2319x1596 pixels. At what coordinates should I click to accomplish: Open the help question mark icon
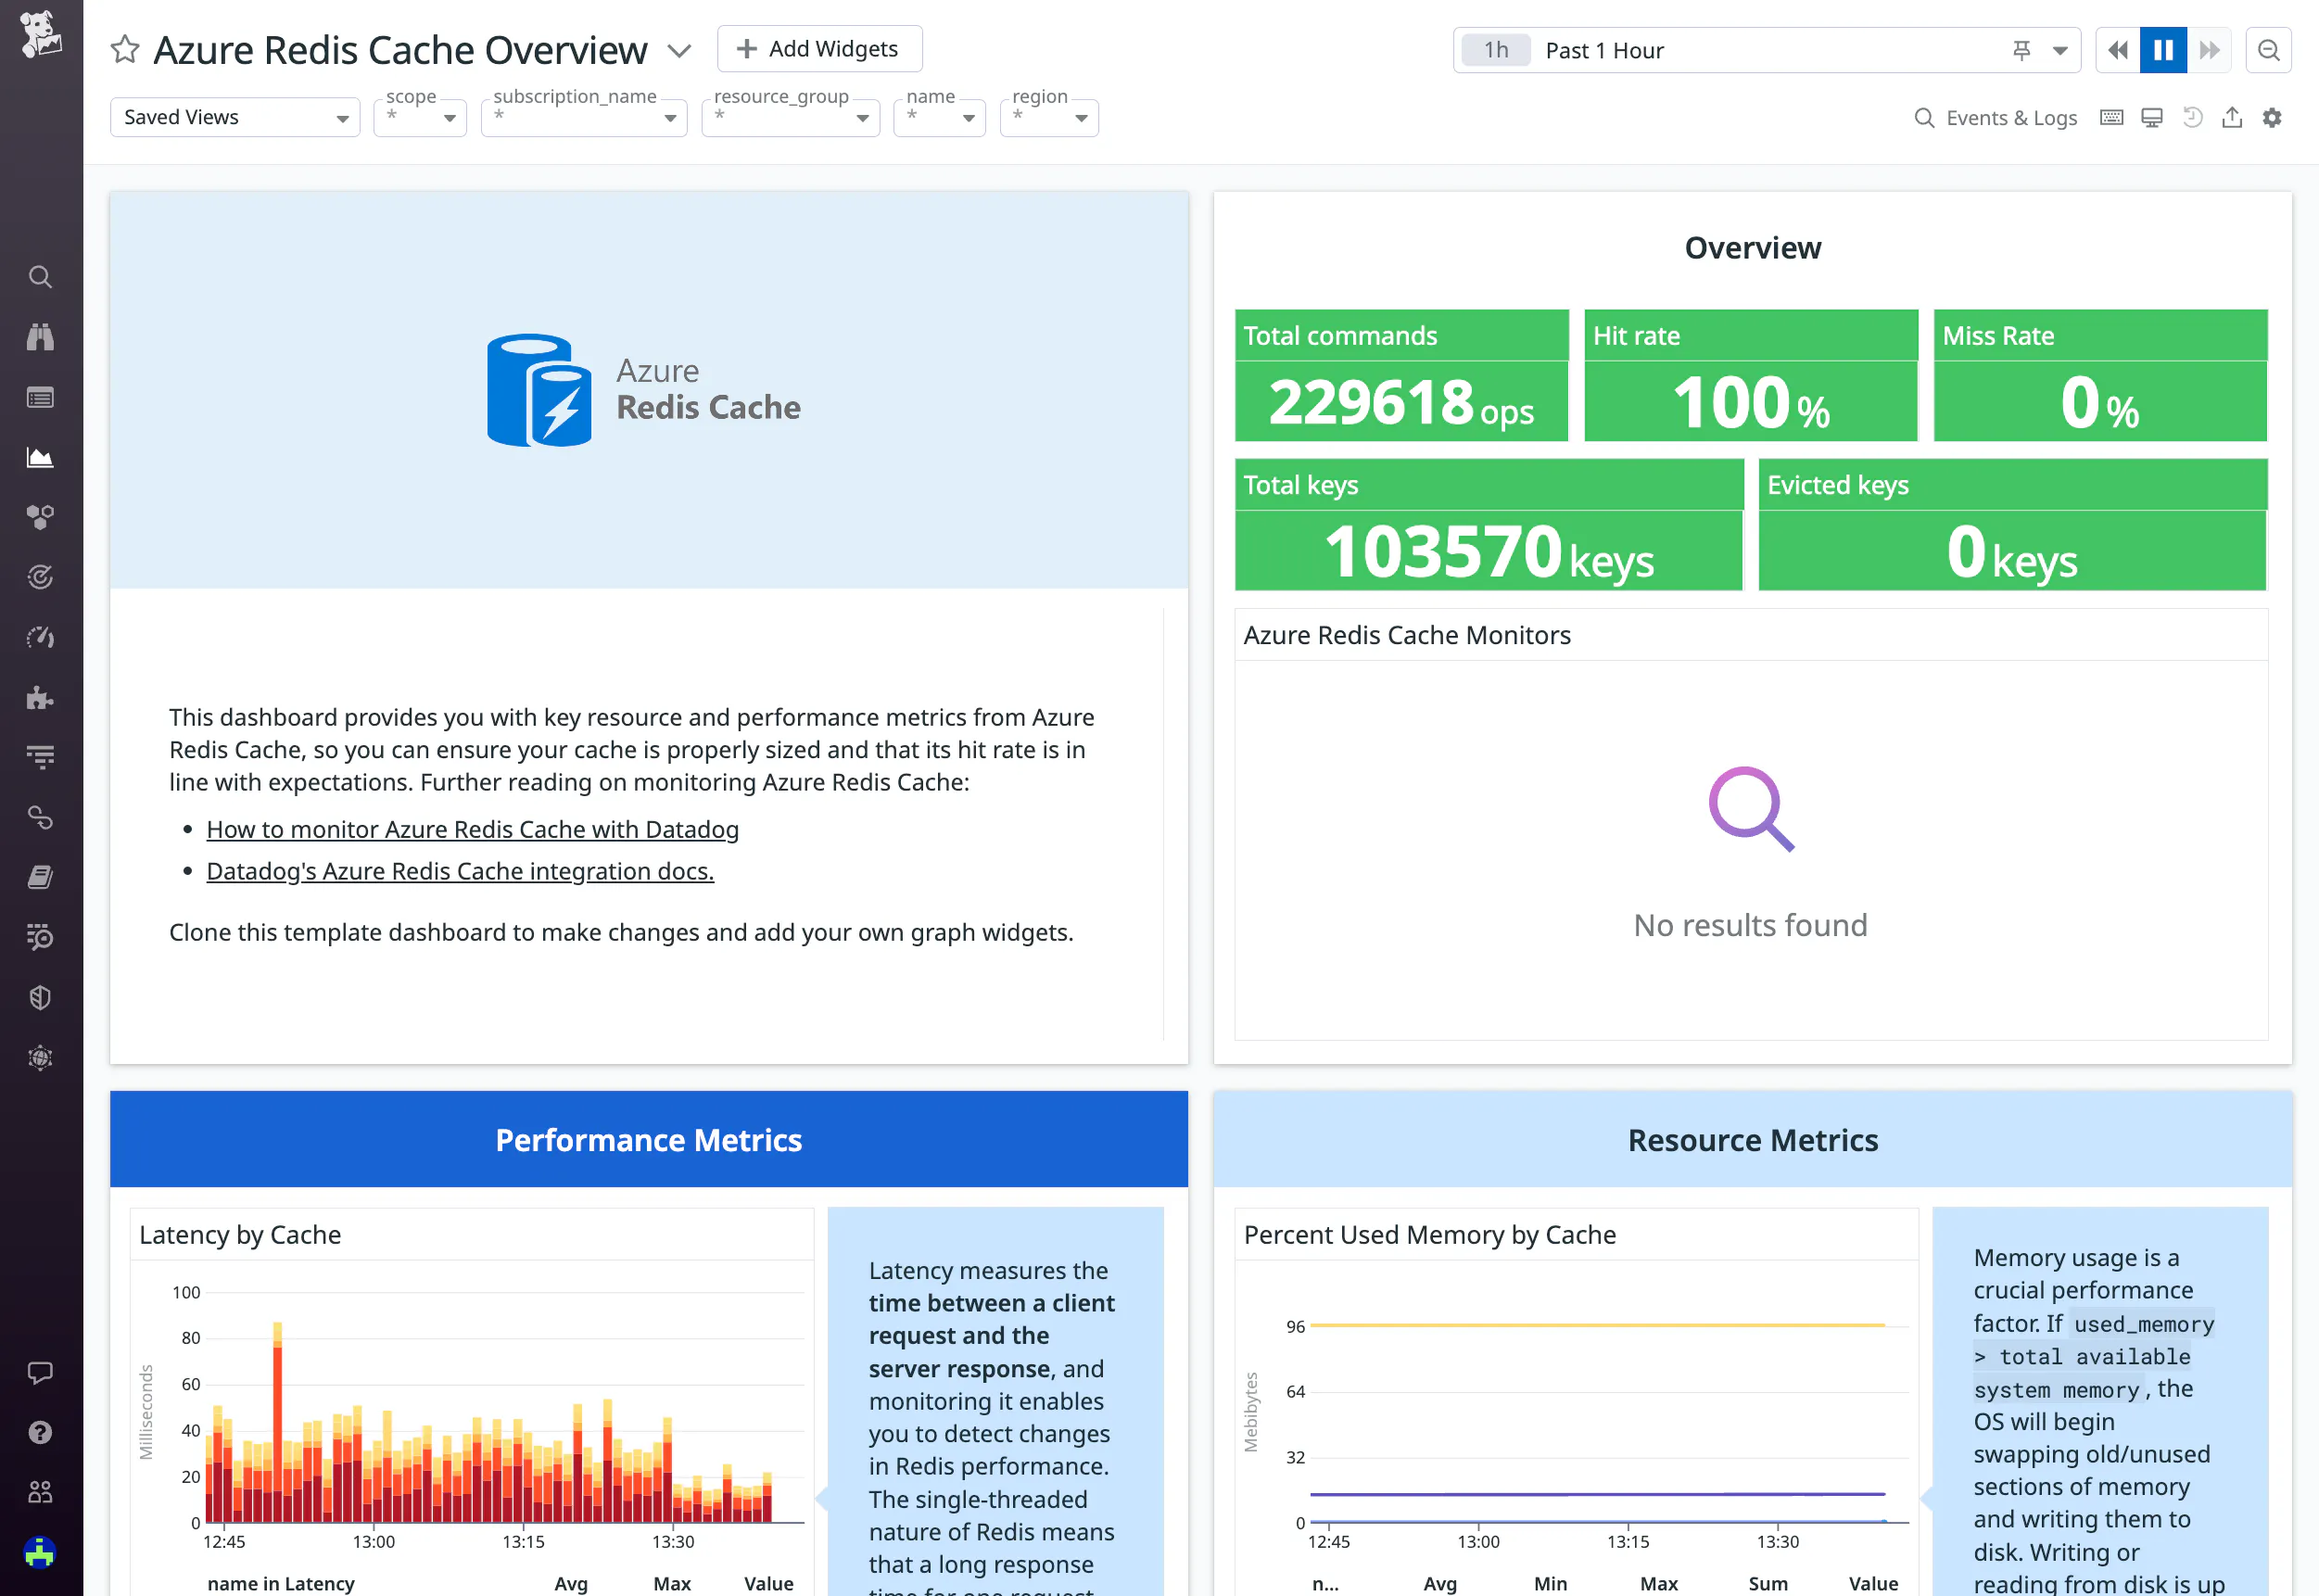pos(40,1432)
